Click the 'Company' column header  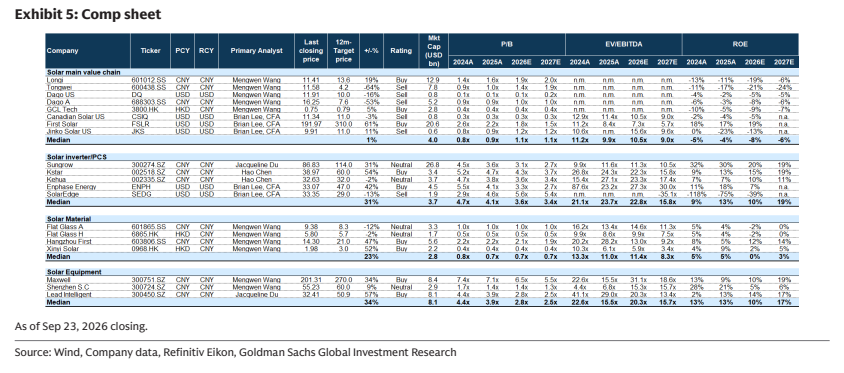(62, 51)
